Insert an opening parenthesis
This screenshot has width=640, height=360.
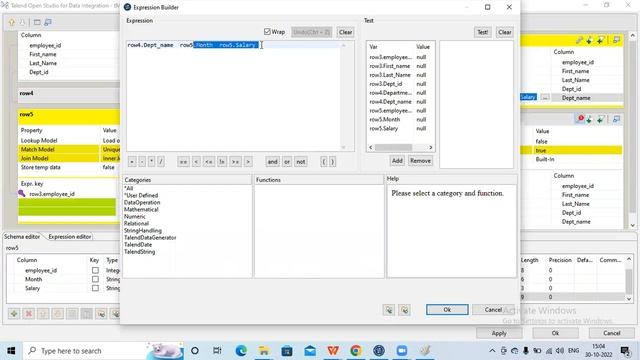(x=324, y=162)
